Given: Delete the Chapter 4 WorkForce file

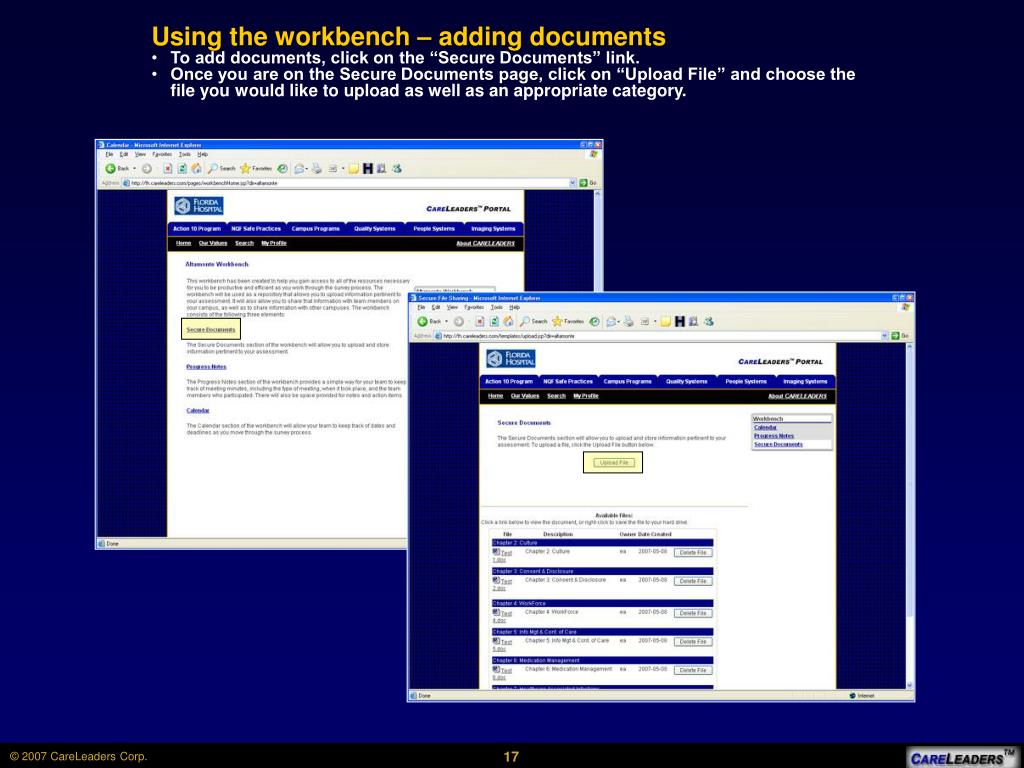Looking at the screenshot, I should (693, 613).
